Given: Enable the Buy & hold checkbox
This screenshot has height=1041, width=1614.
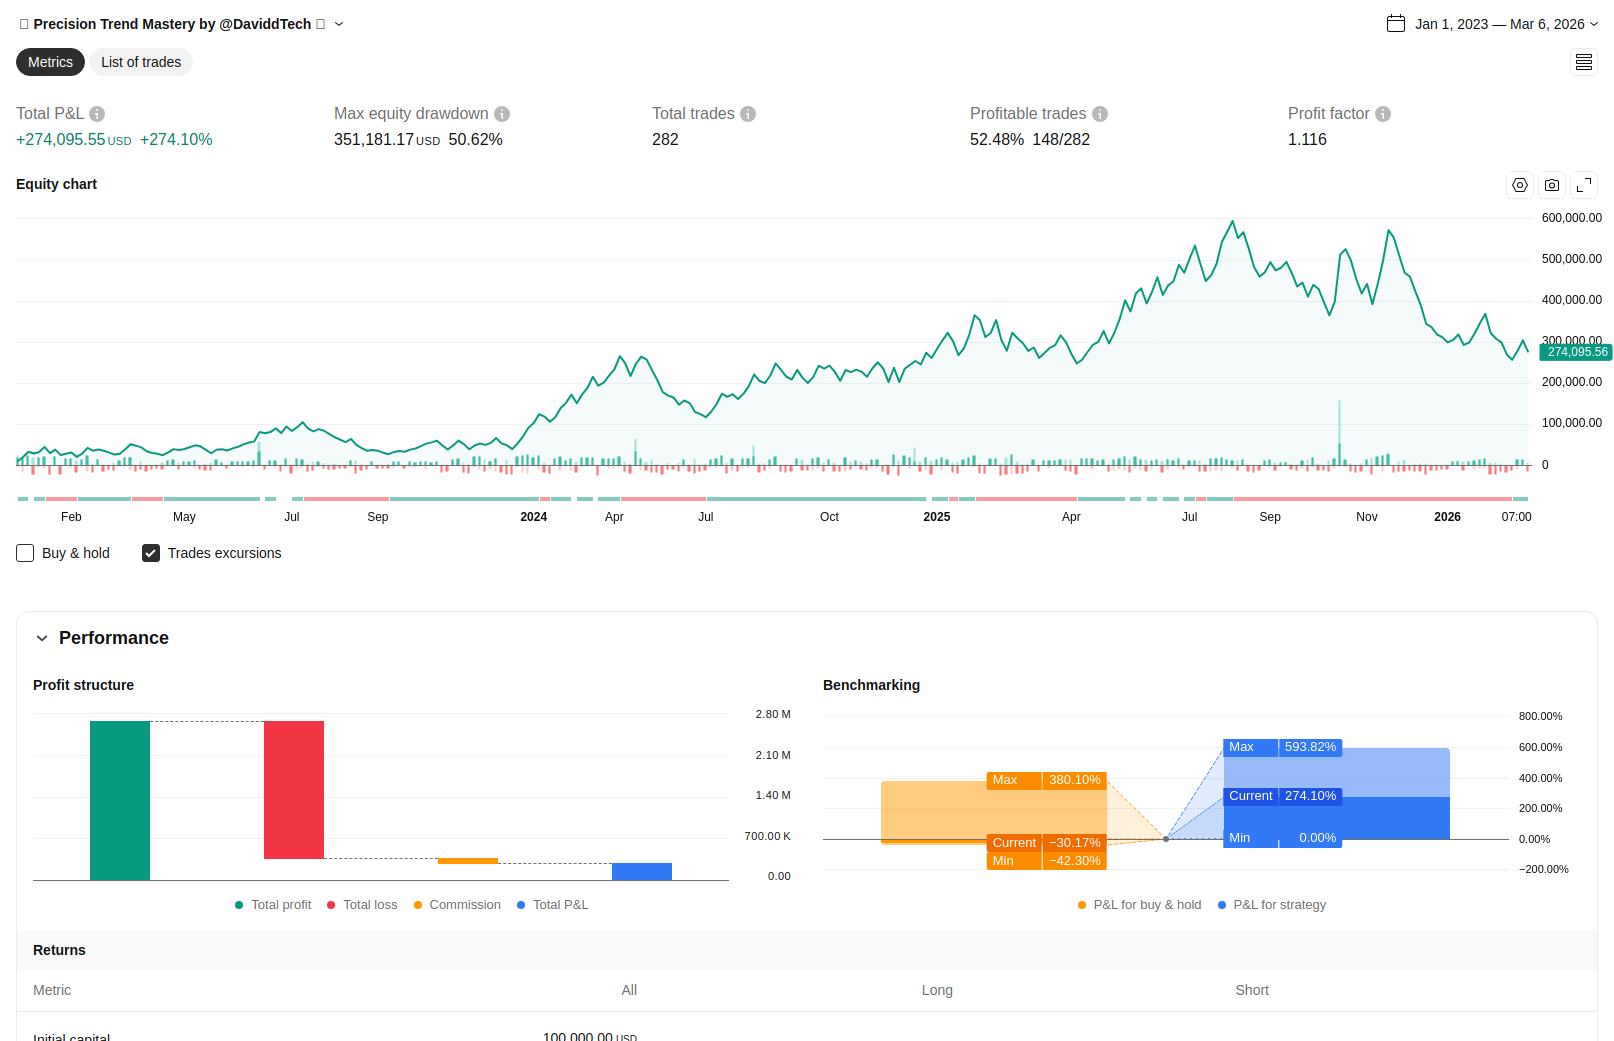Looking at the screenshot, I should coord(26,553).
